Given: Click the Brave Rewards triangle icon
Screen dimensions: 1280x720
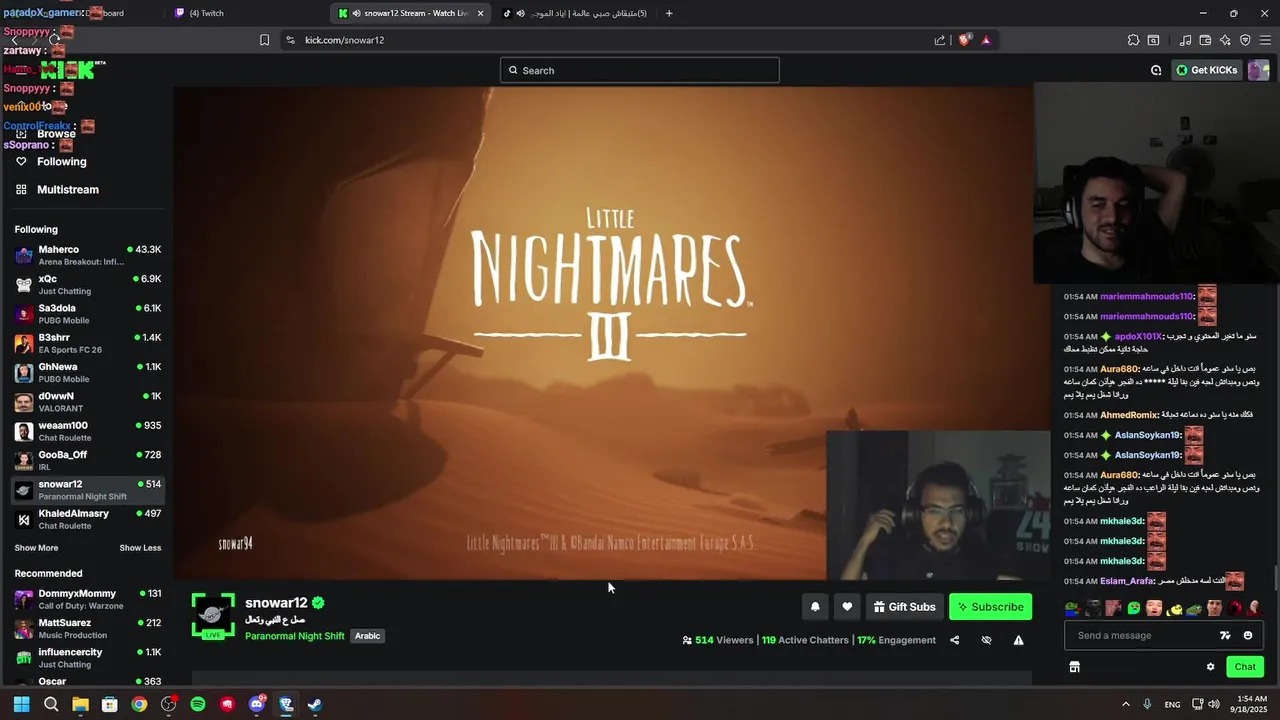Looking at the screenshot, I should click(986, 40).
